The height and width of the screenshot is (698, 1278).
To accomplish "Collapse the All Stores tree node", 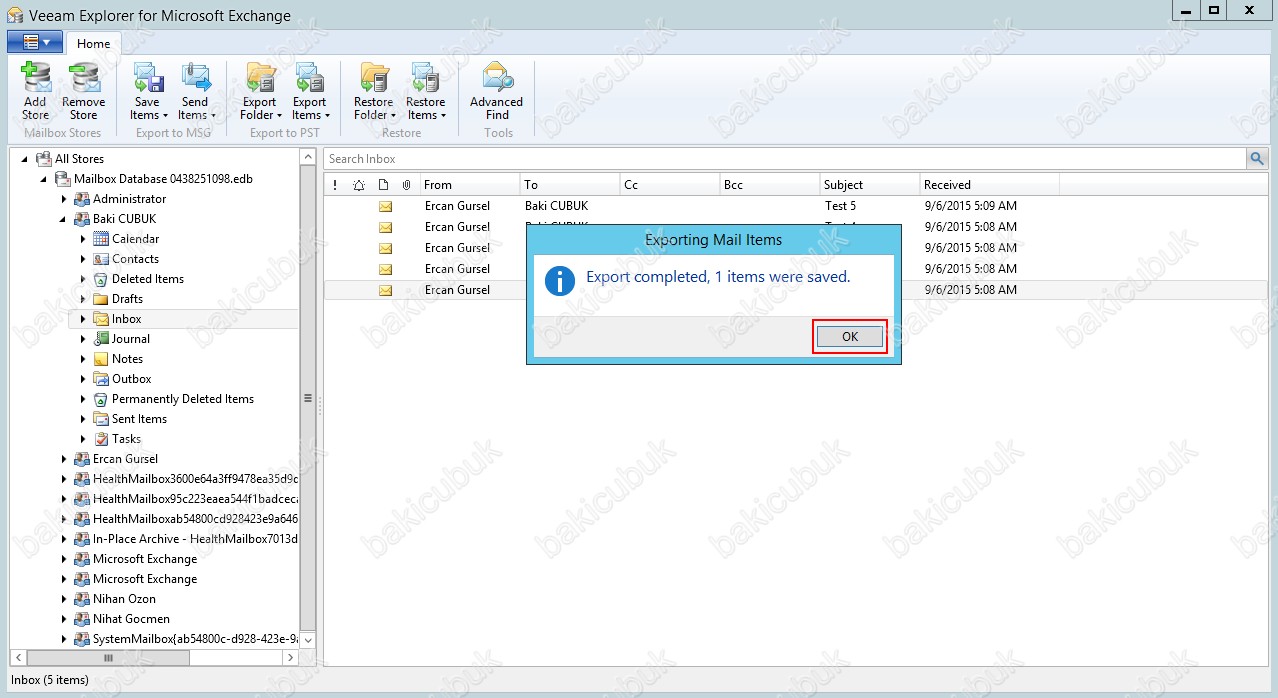I will (x=25, y=159).
